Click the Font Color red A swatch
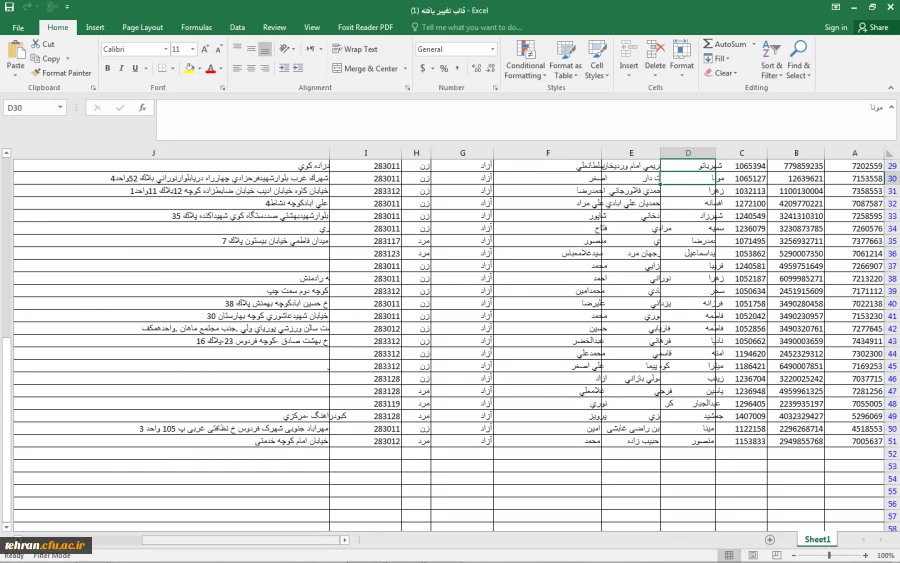 tap(211, 68)
